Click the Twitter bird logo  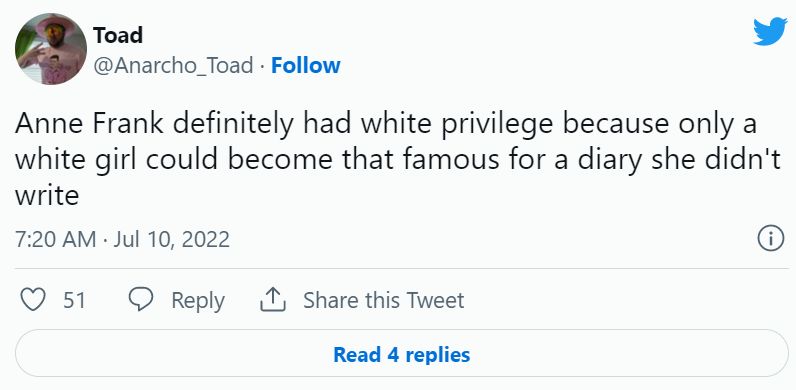click(770, 32)
